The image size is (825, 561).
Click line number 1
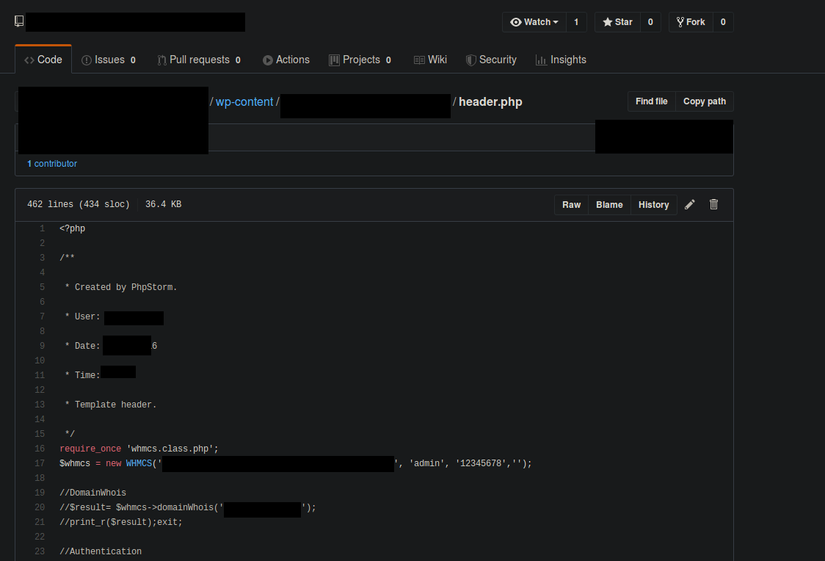tap(42, 228)
